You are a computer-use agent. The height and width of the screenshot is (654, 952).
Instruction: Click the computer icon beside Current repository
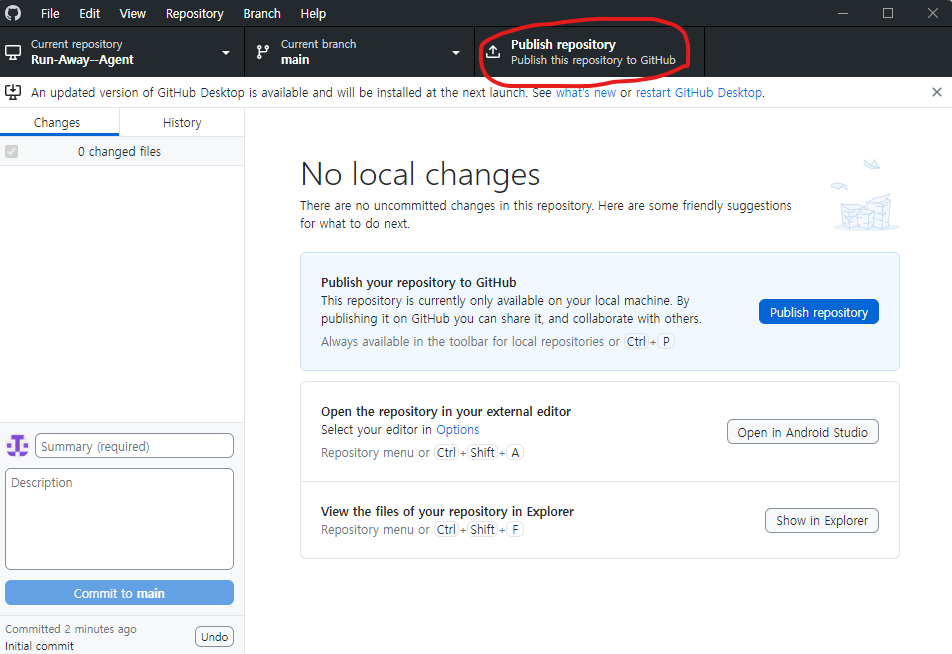pyautogui.click(x=13, y=52)
